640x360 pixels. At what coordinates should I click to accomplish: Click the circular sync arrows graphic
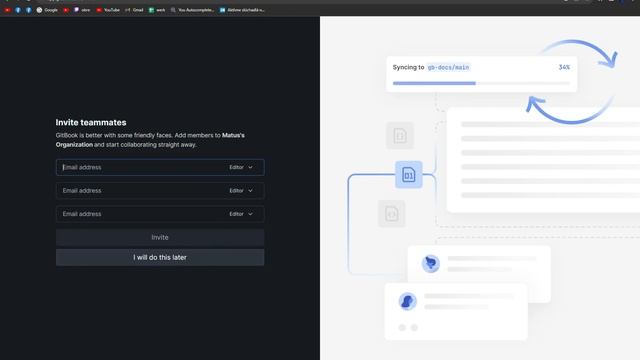(x=572, y=82)
